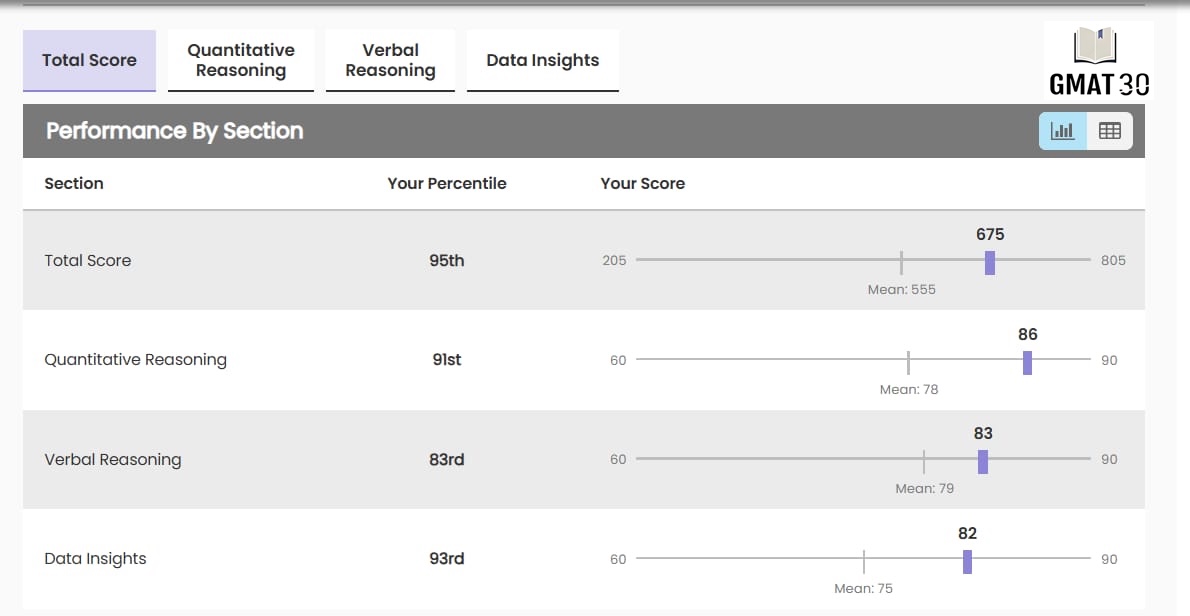Click the Total Score 675 marker

(990, 262)
